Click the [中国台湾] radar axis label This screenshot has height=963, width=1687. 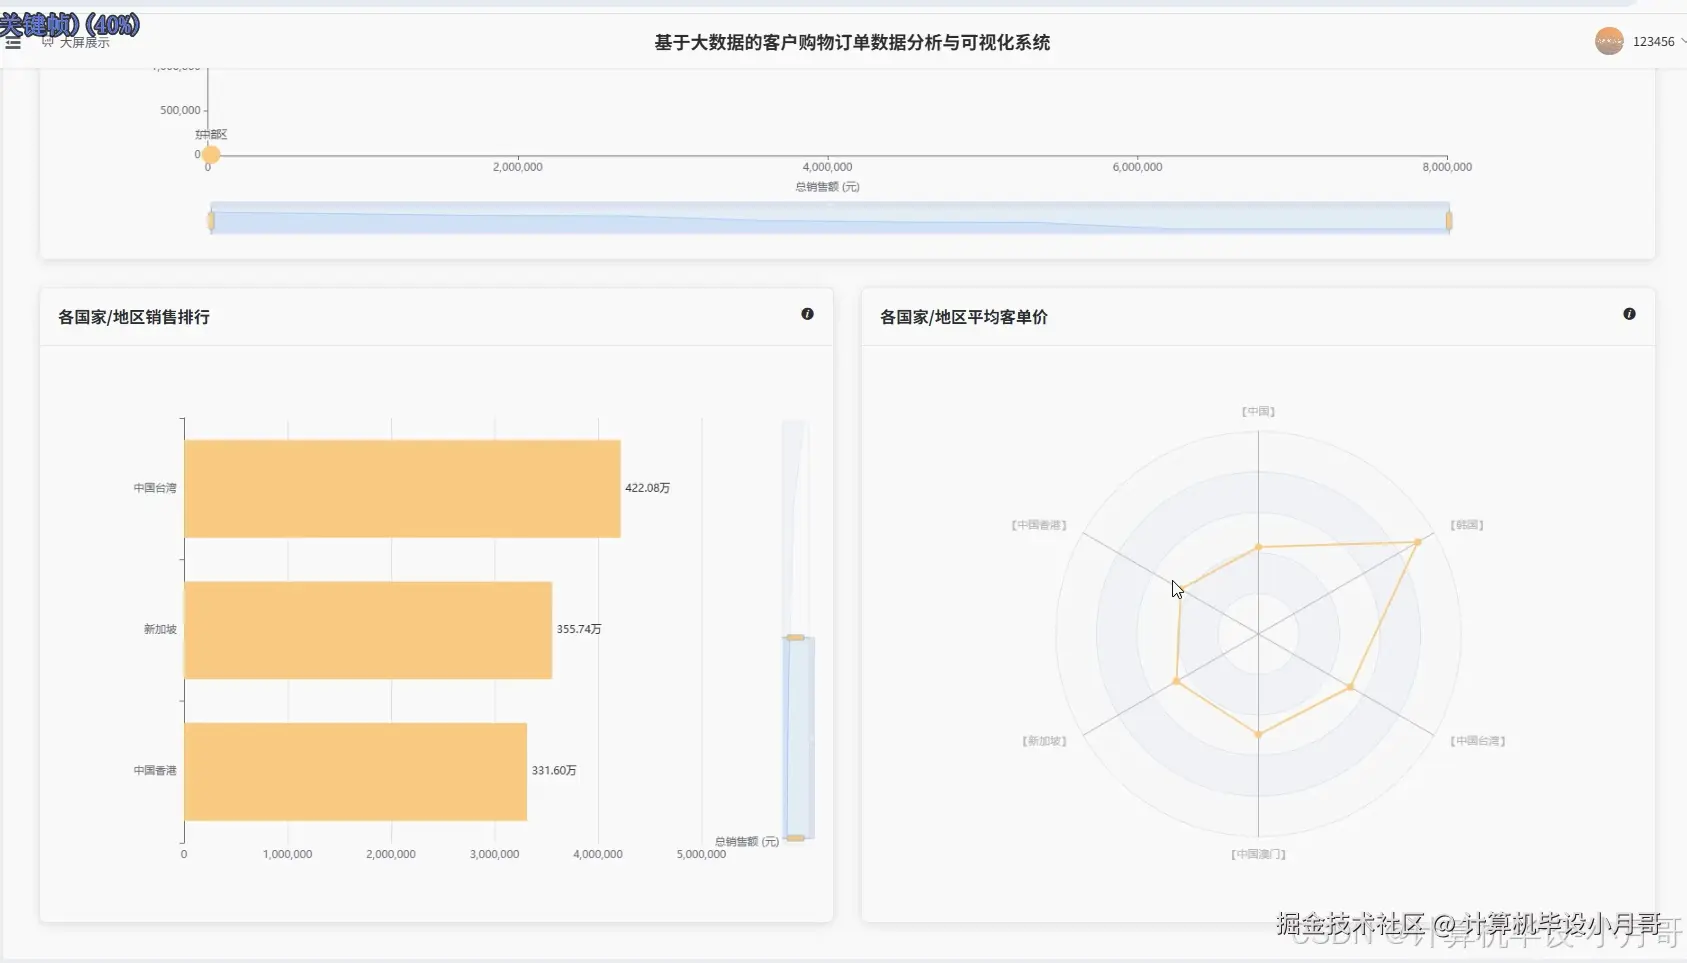pos(1478,741)
